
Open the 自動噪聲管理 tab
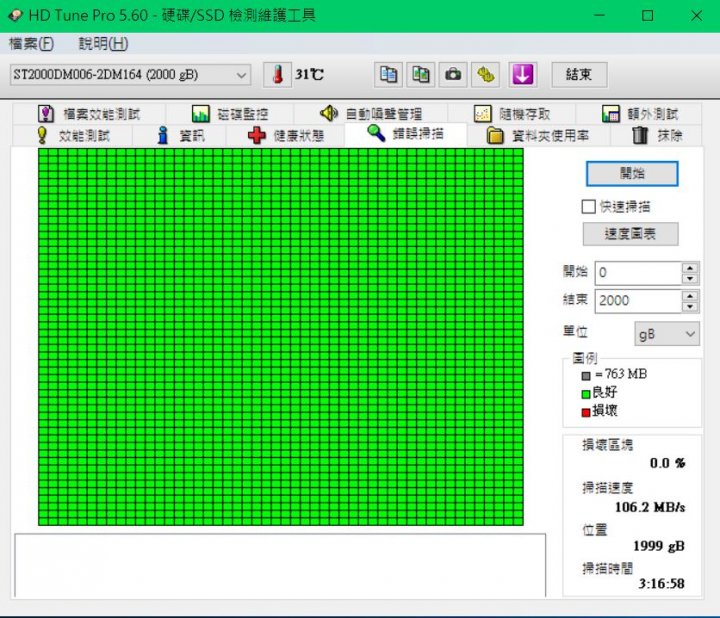371,113
